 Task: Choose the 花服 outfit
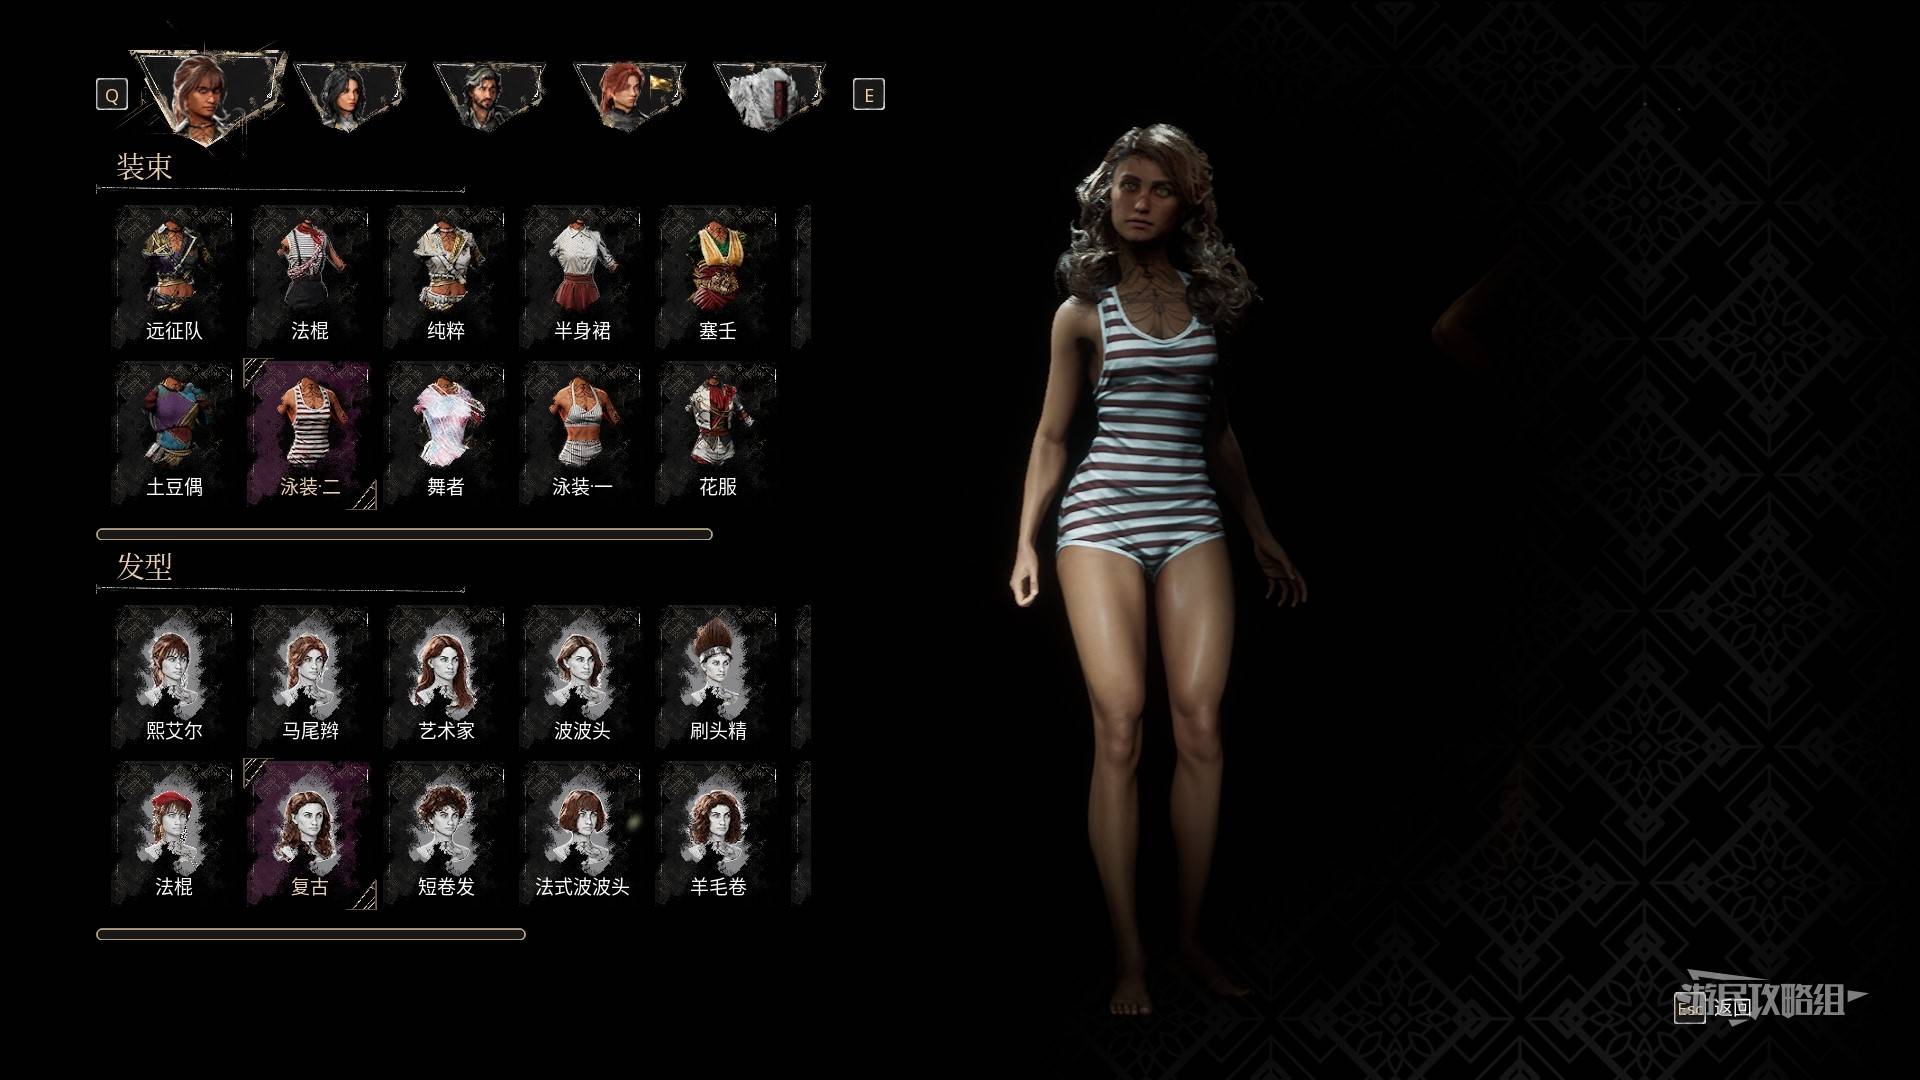(x=718, y=433)
